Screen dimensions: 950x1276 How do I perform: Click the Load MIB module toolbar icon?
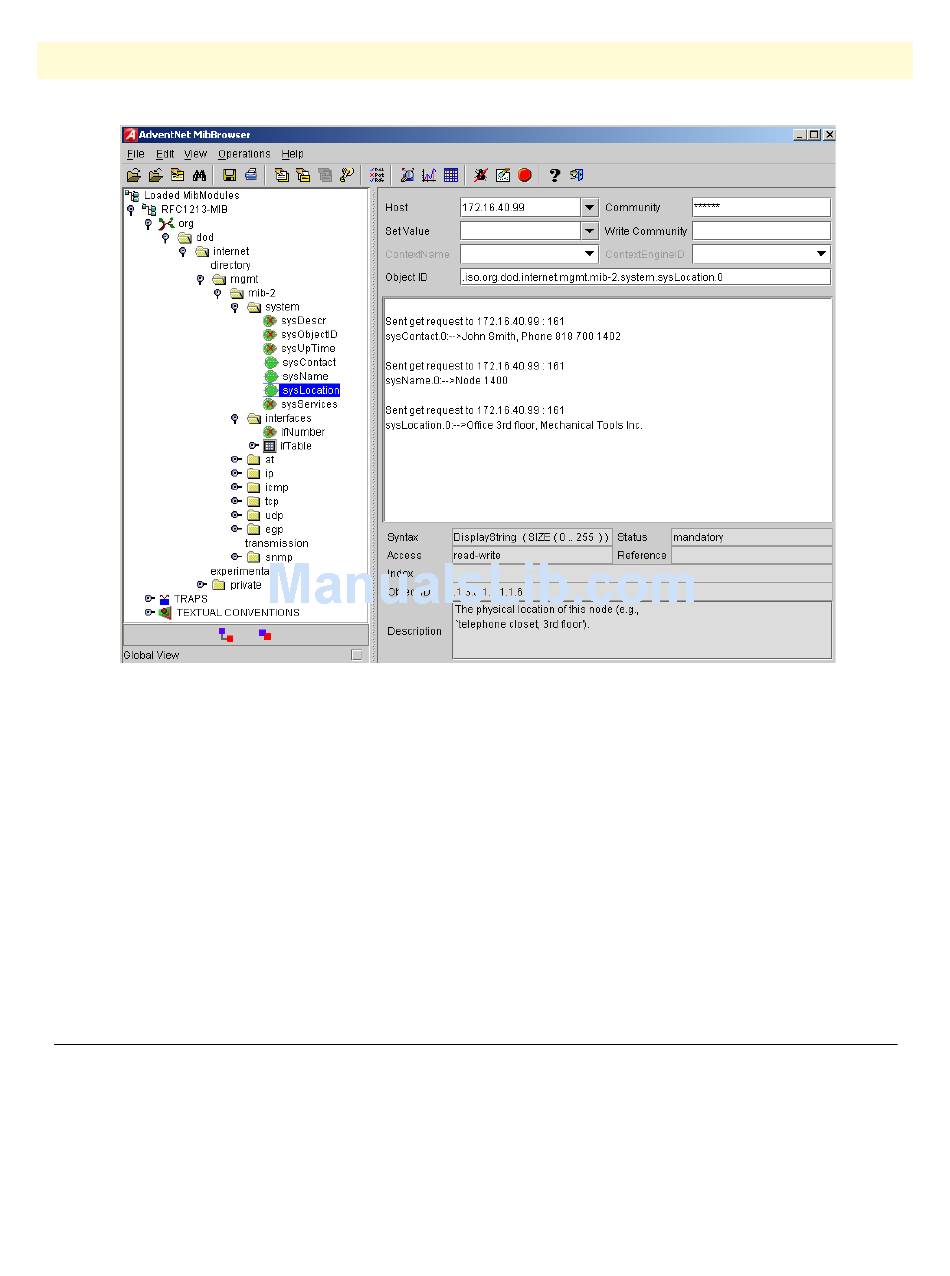coord(133,175)
